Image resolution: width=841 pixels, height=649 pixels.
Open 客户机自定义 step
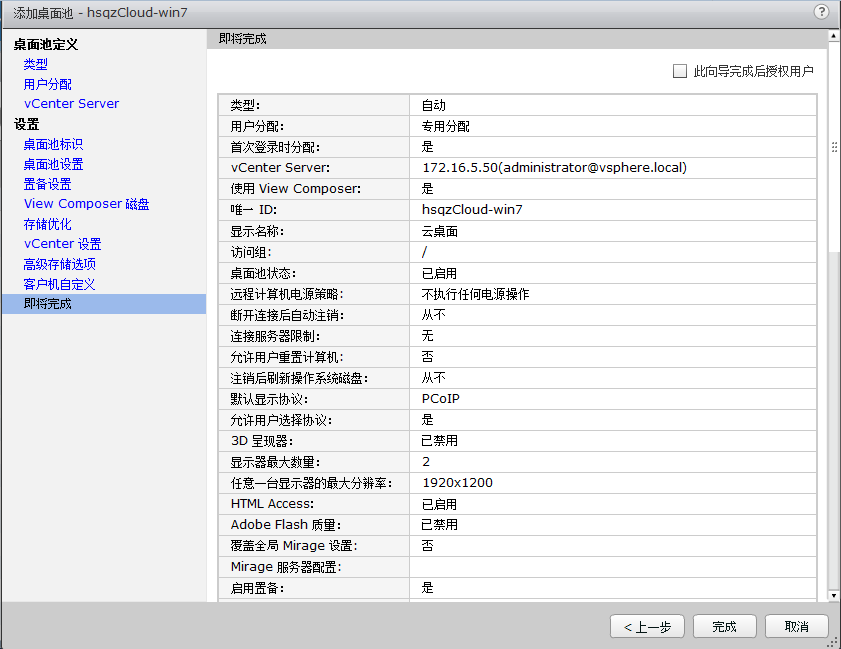(59, 284)
